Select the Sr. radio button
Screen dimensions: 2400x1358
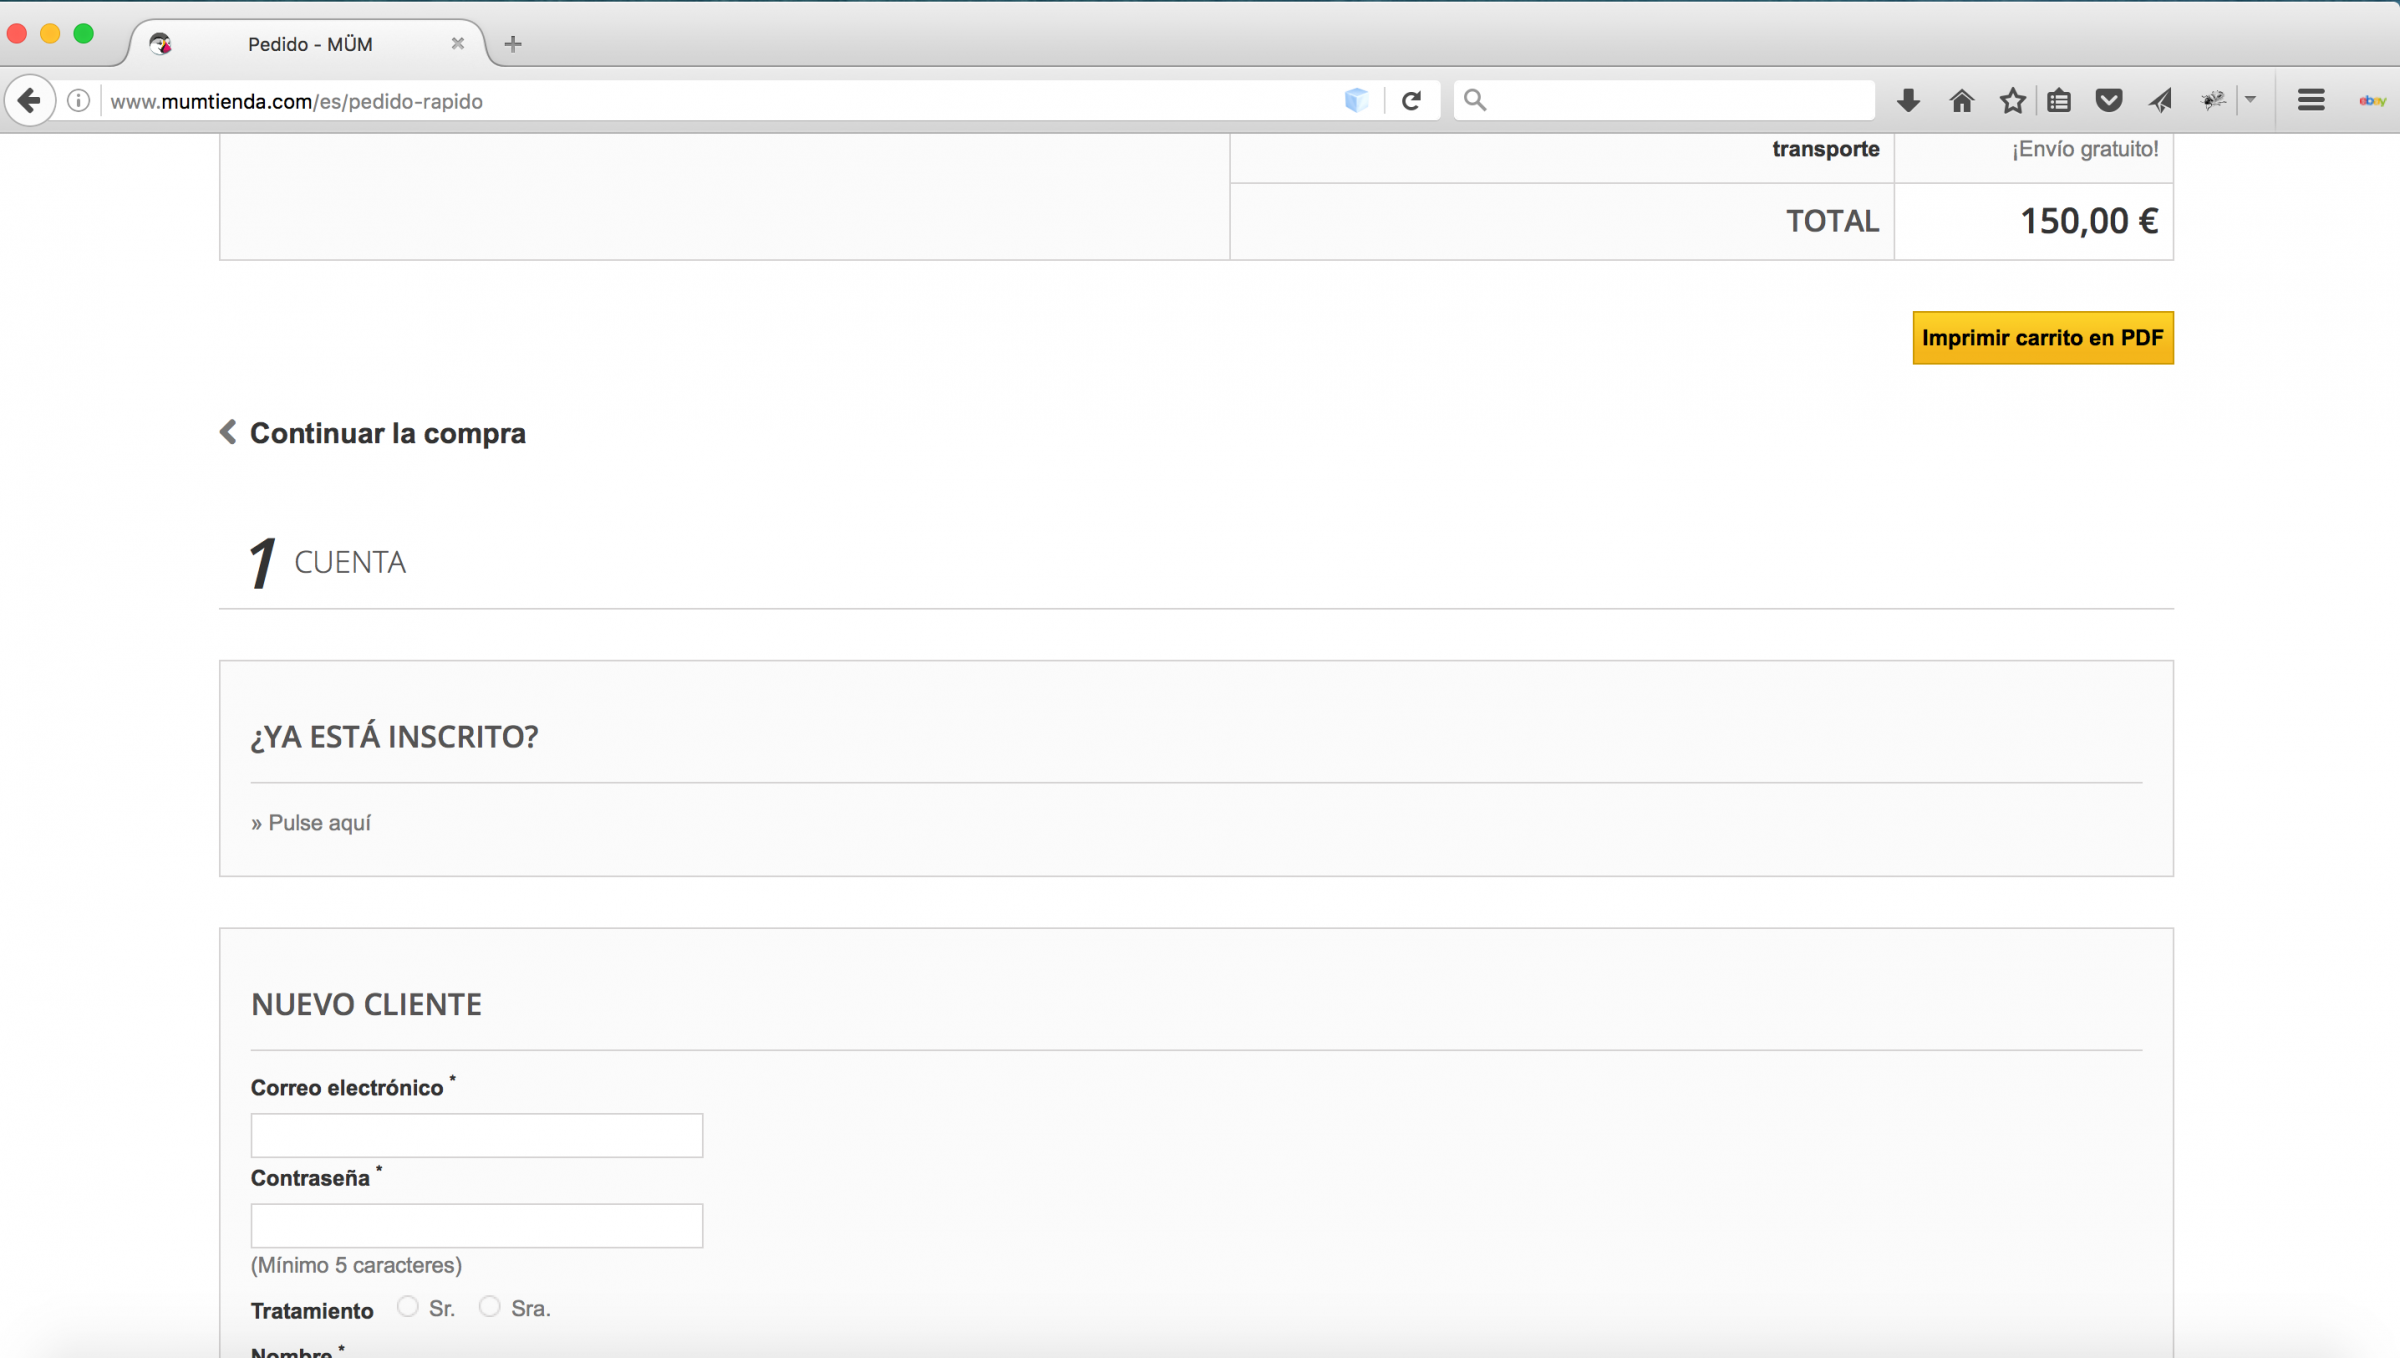click(407, 1306)
